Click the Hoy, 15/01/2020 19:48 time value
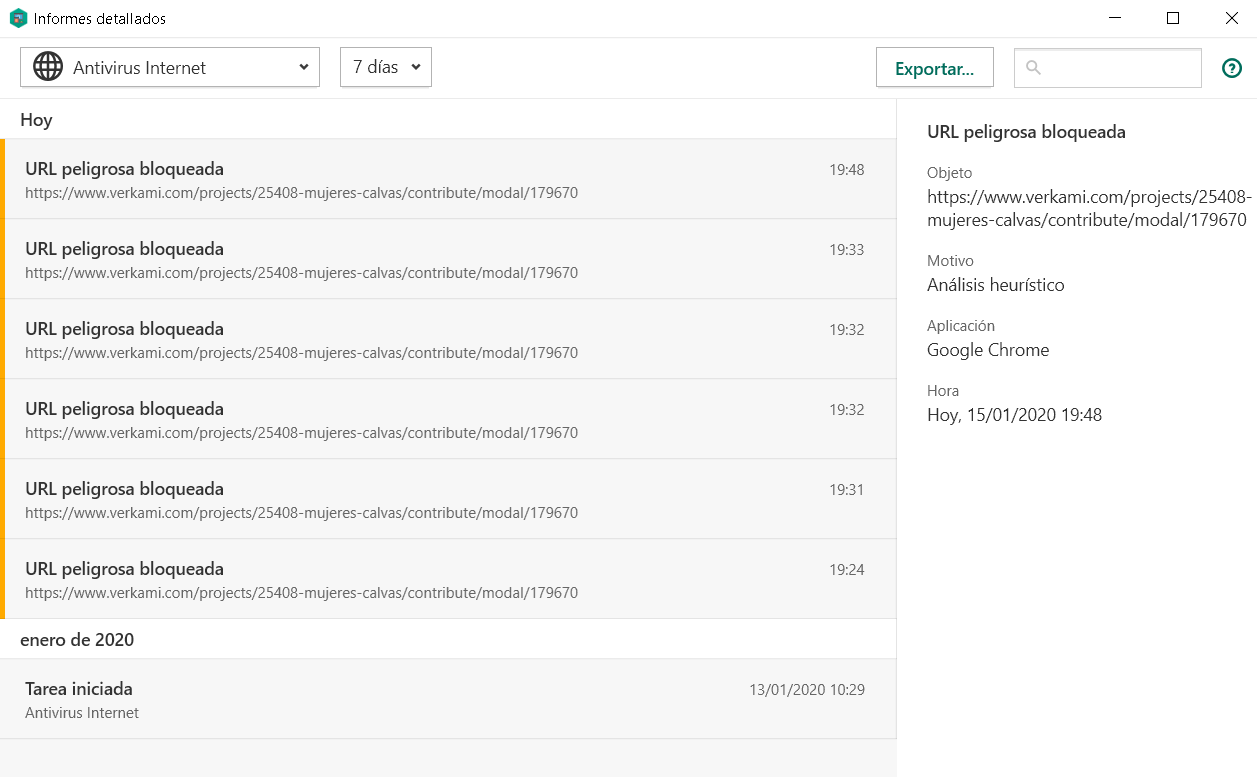Image resolution: width=1257 pixels, height=777 pixels. (x=1014, y=415)
